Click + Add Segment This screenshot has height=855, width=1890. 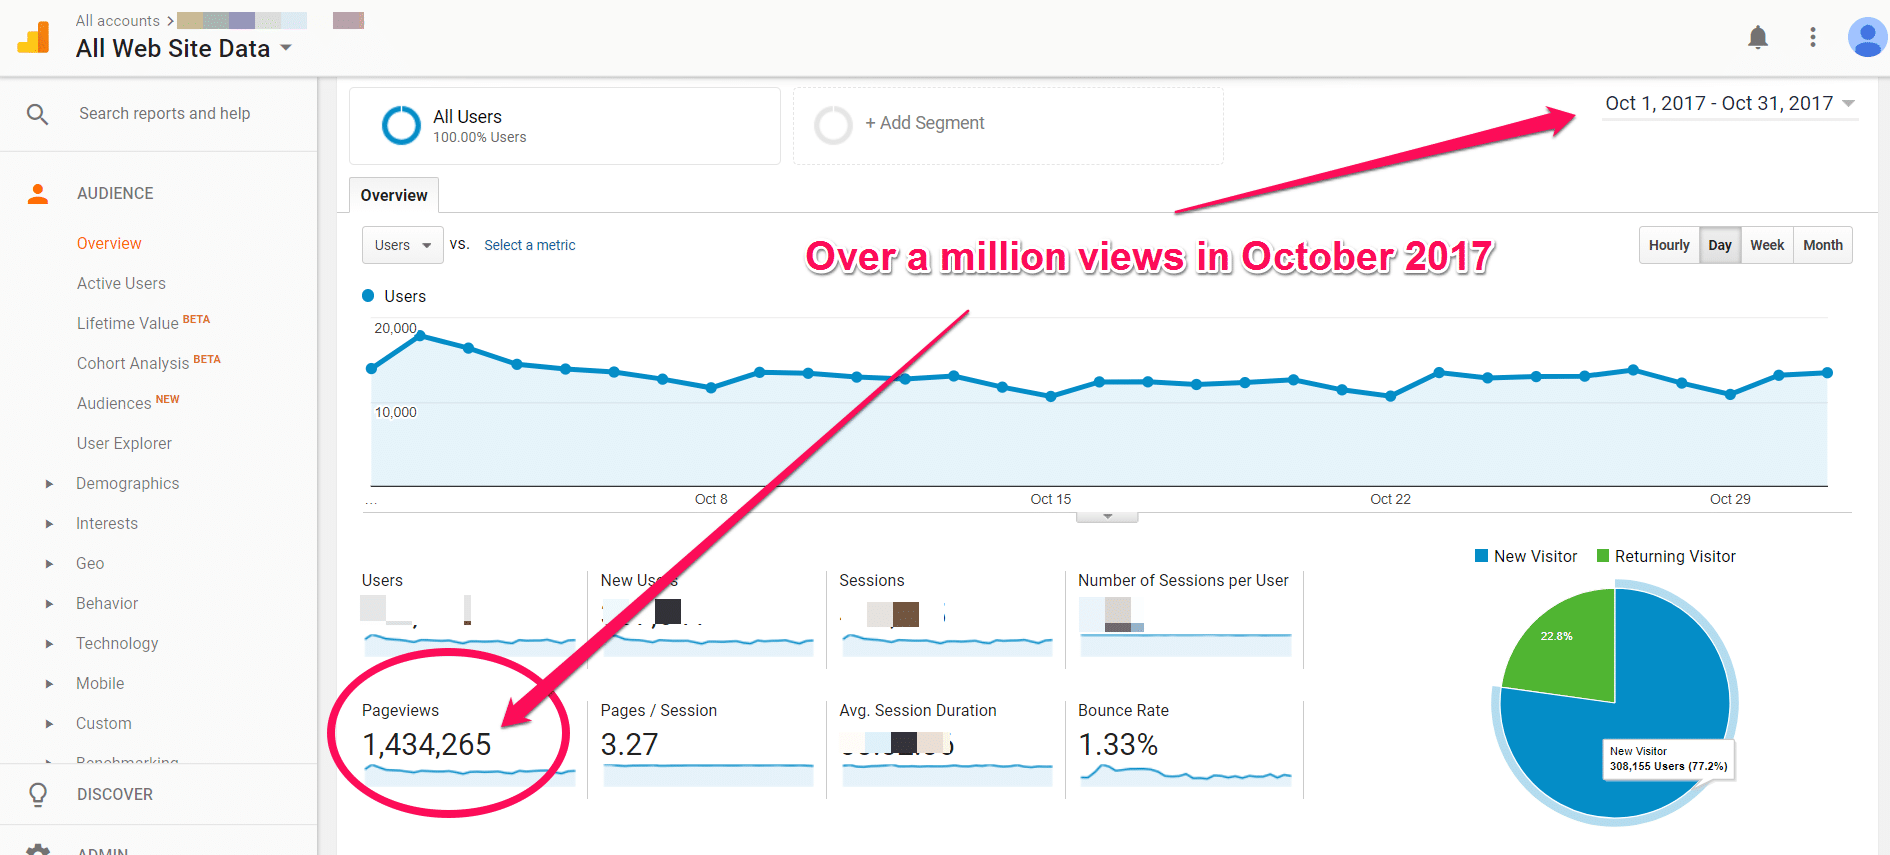point(925,123)
